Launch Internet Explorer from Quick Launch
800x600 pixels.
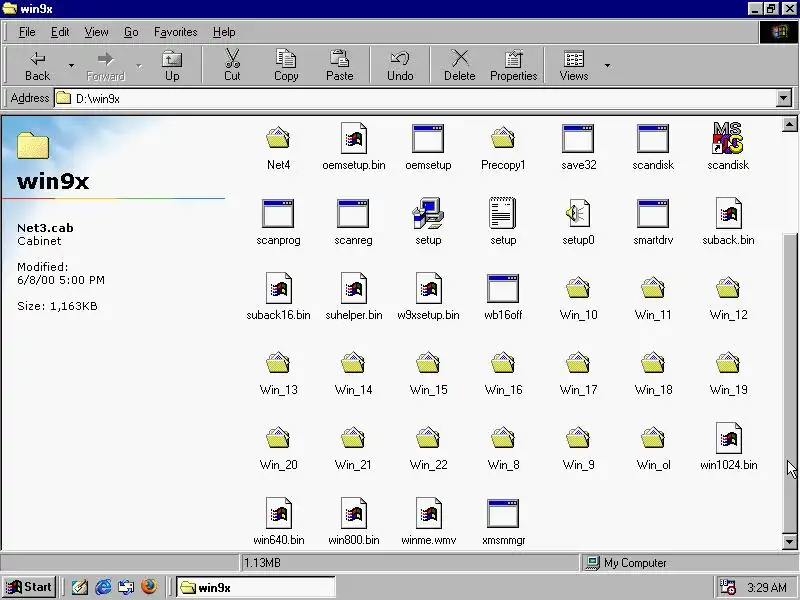[103, 587]
